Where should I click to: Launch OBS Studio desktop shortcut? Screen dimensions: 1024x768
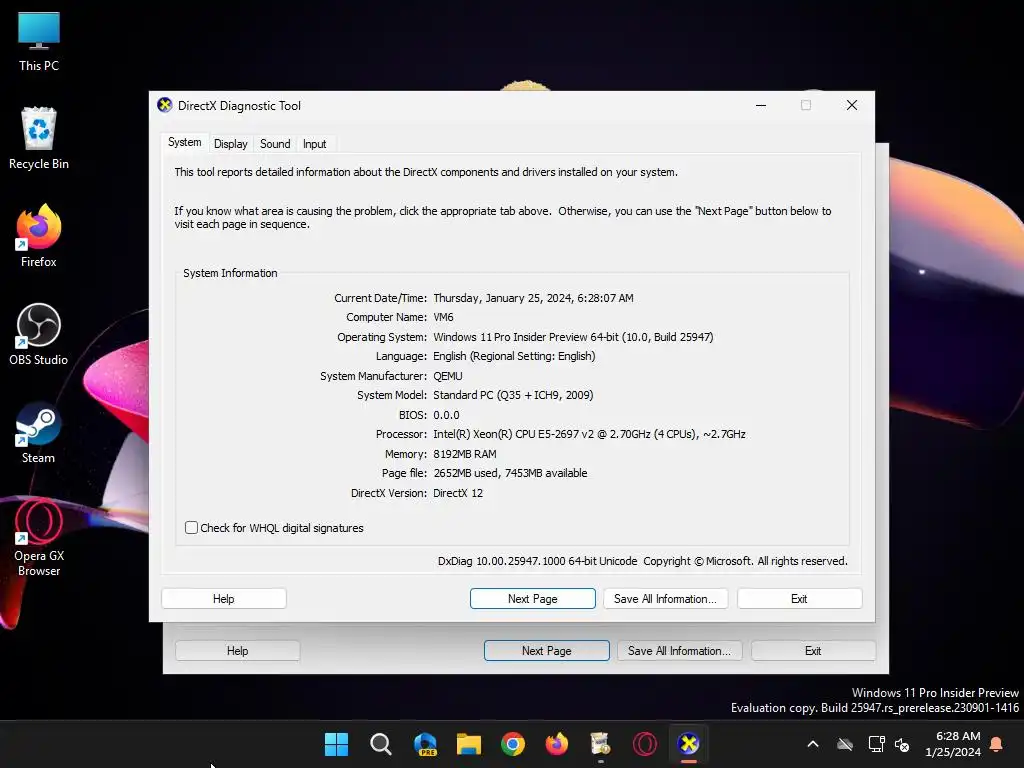[39, 334]
